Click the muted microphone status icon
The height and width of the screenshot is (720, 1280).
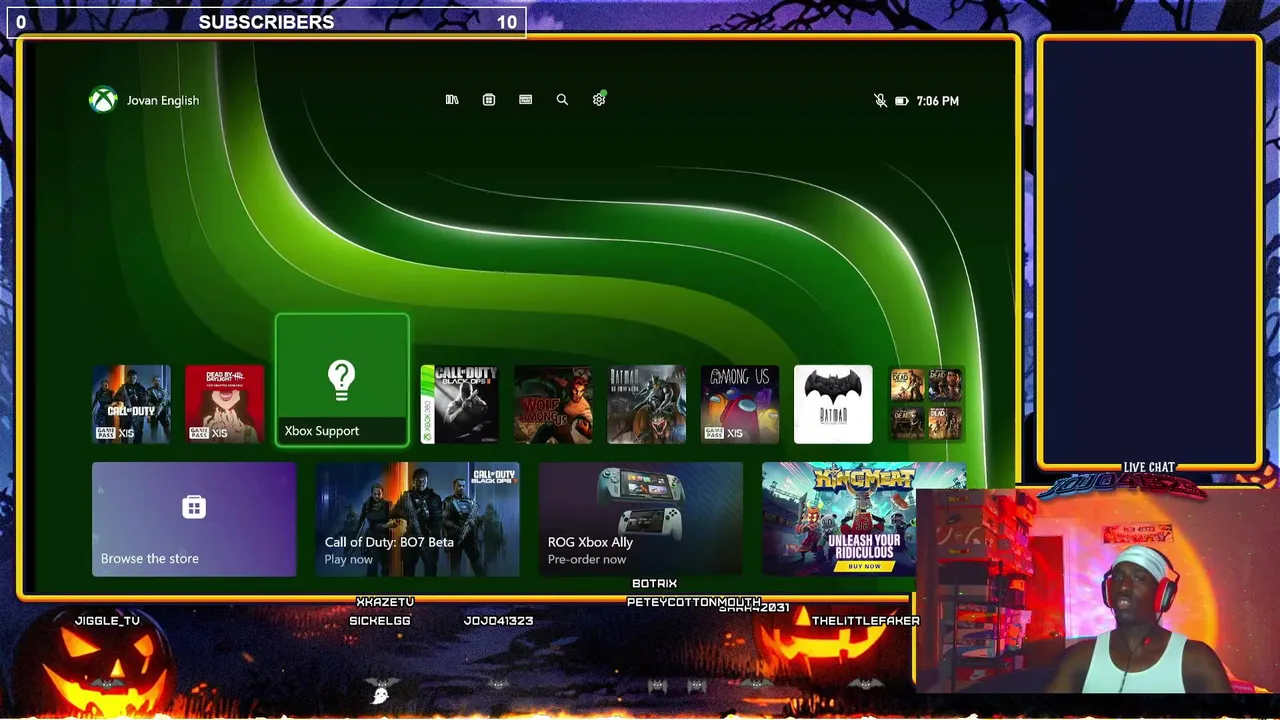click(880, 101)
